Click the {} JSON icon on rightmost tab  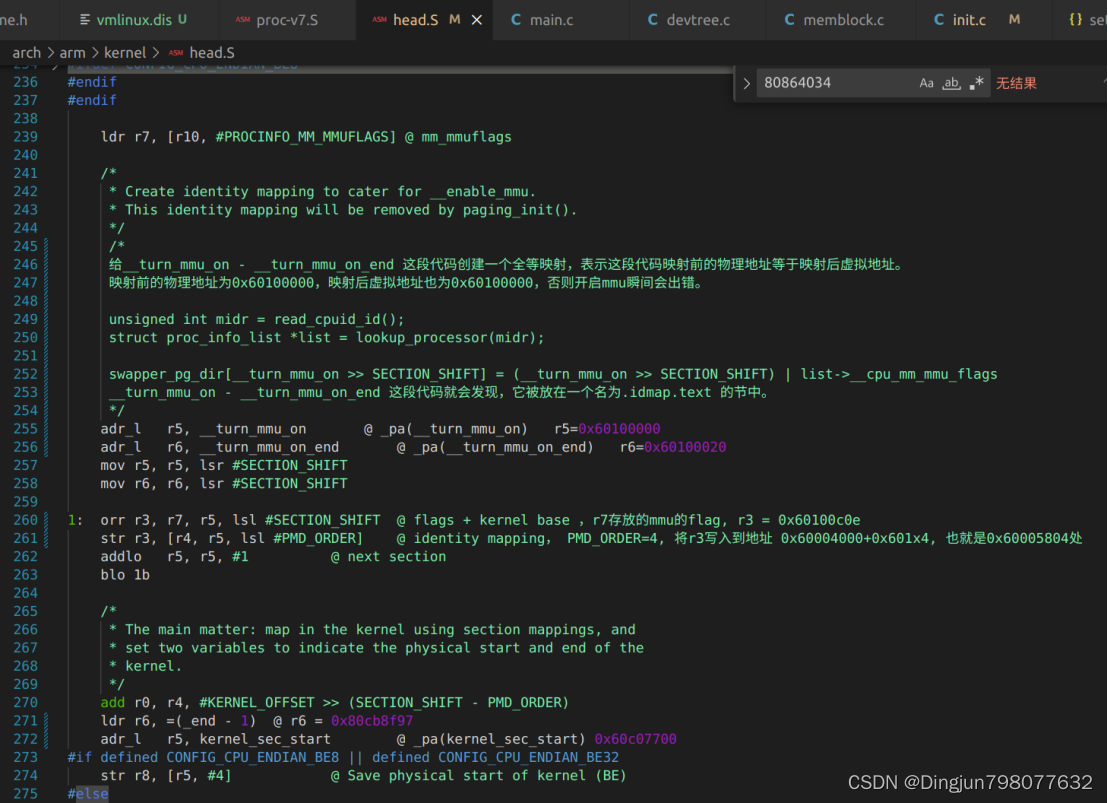pyautogui.click(x=1077, y=19)
